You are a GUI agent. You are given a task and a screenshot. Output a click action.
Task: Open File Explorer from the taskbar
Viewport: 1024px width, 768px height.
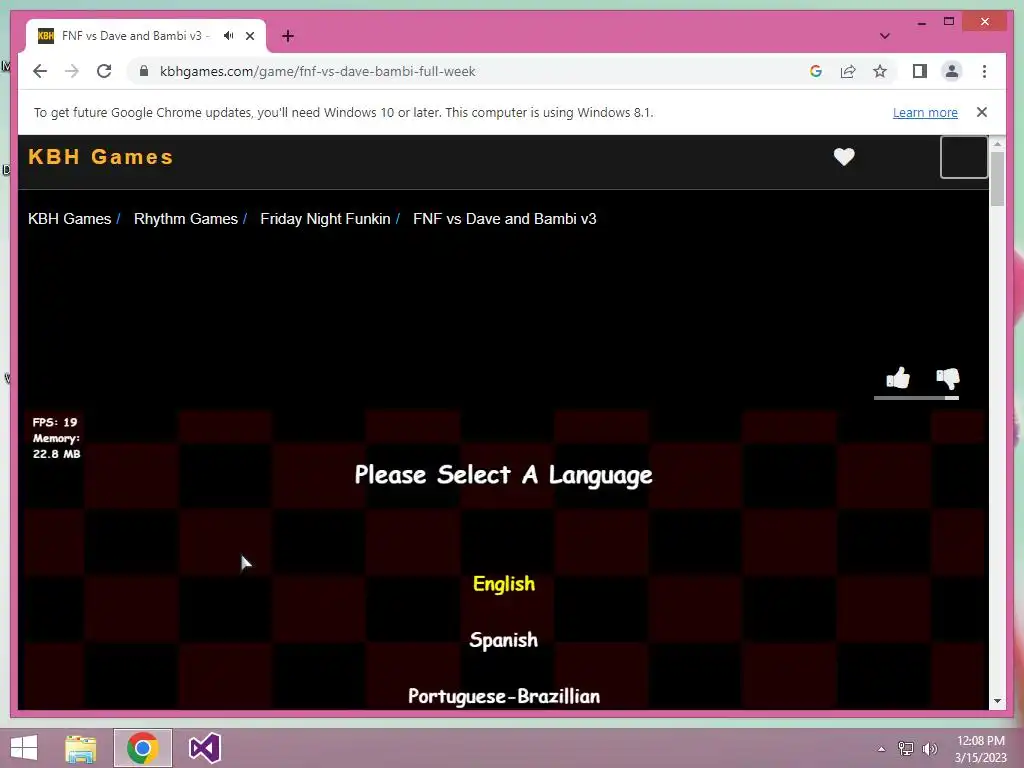80,748
